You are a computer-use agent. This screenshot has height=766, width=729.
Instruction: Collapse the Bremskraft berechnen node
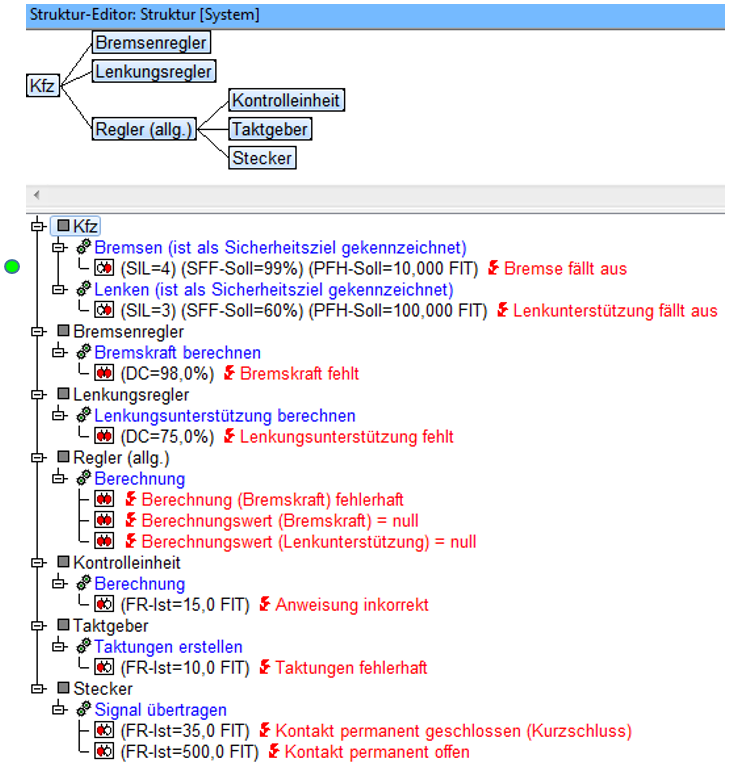point(59,352)
